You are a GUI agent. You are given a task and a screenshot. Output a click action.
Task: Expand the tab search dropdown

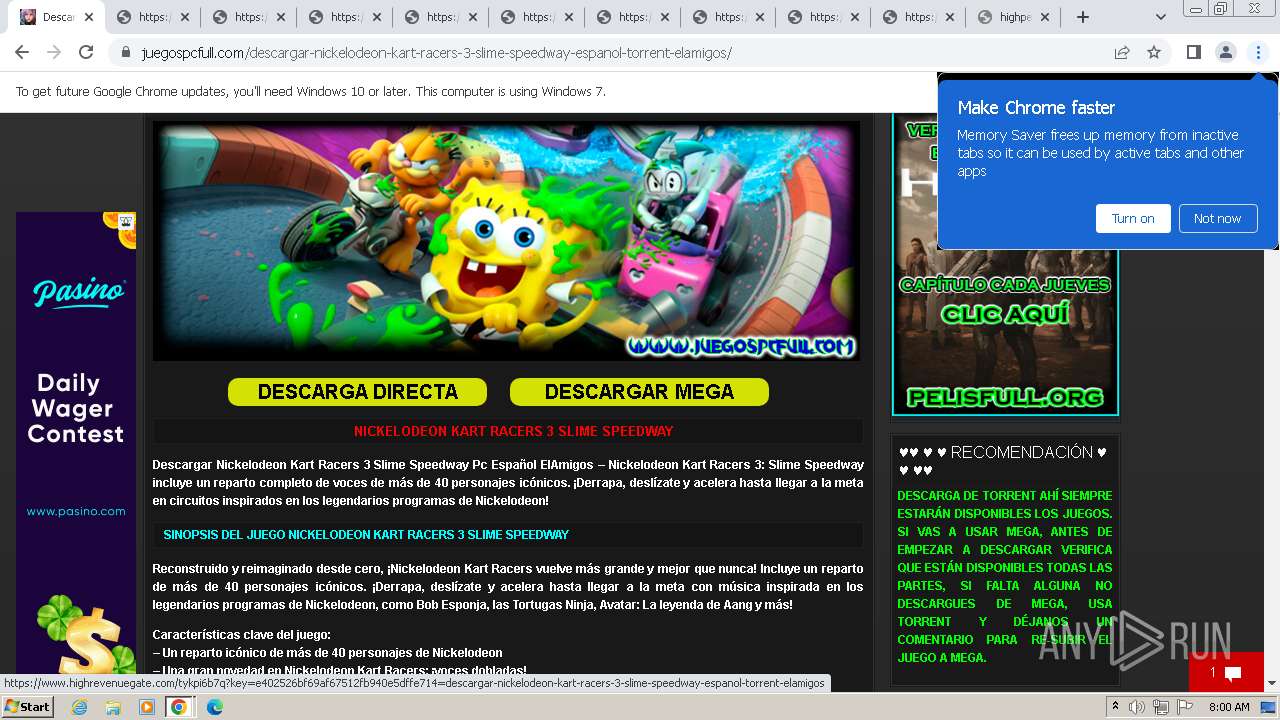coord(1160,17)
